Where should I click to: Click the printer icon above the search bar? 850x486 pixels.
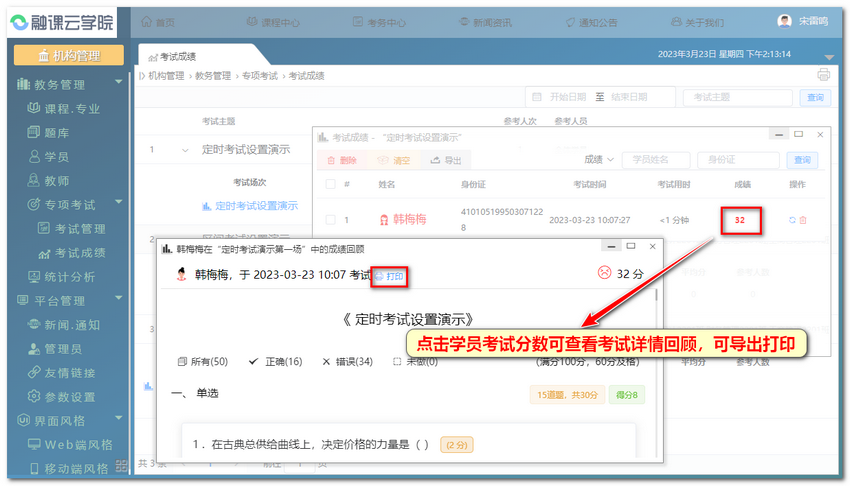824,75
